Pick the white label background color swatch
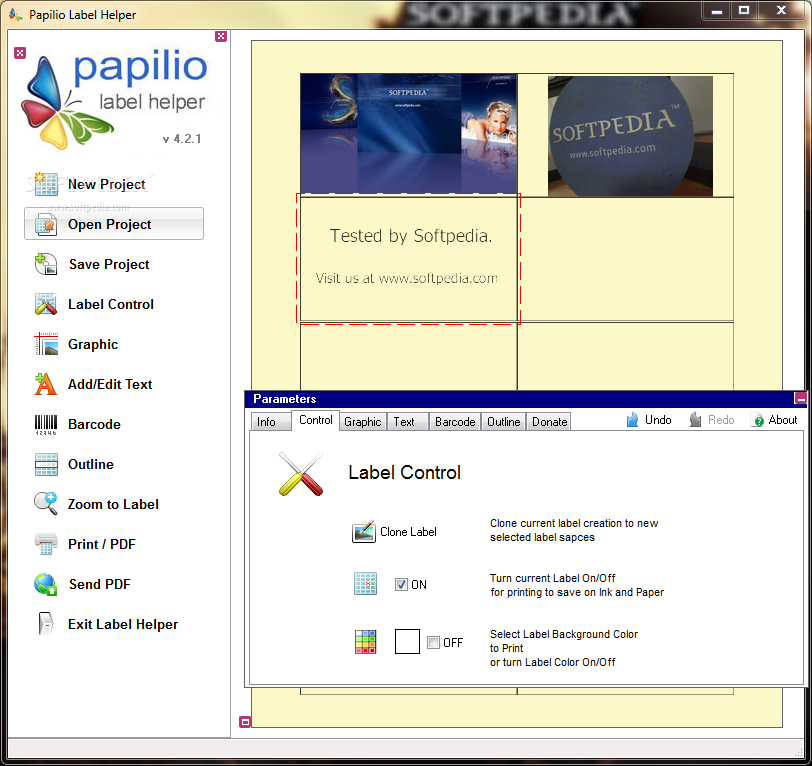 pos(407,642)
